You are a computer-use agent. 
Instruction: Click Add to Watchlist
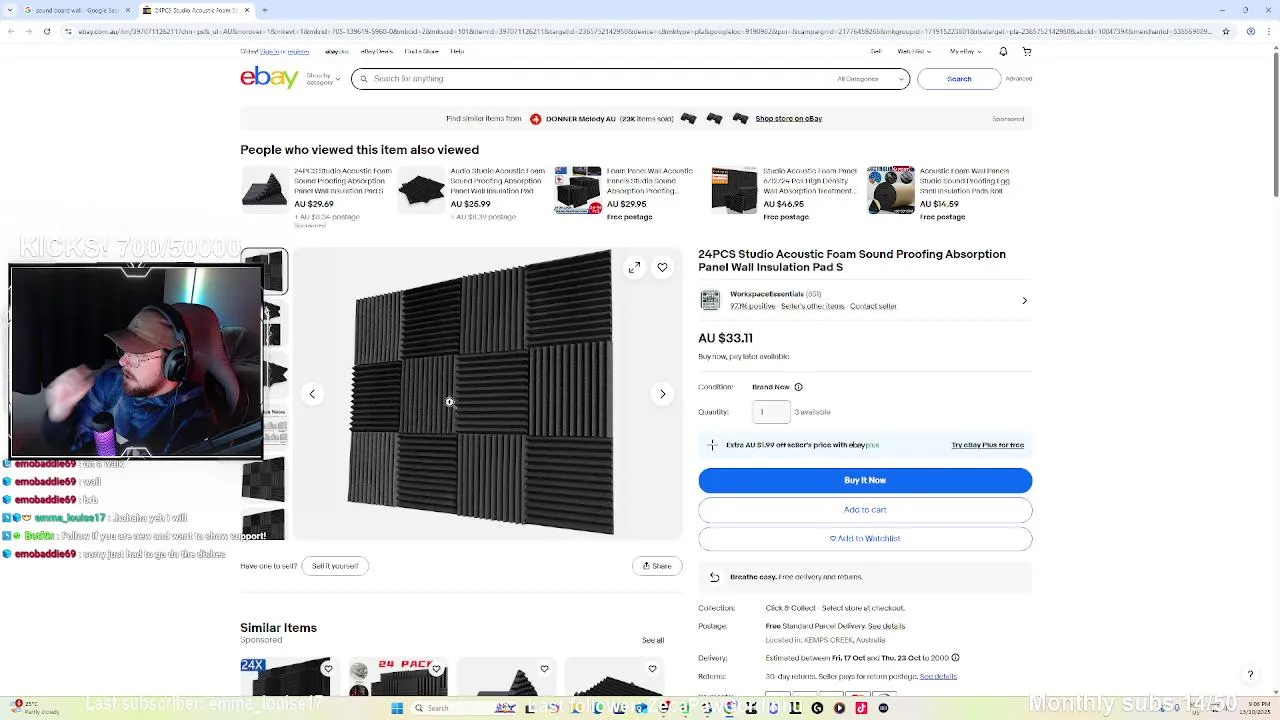click(865, 538)
